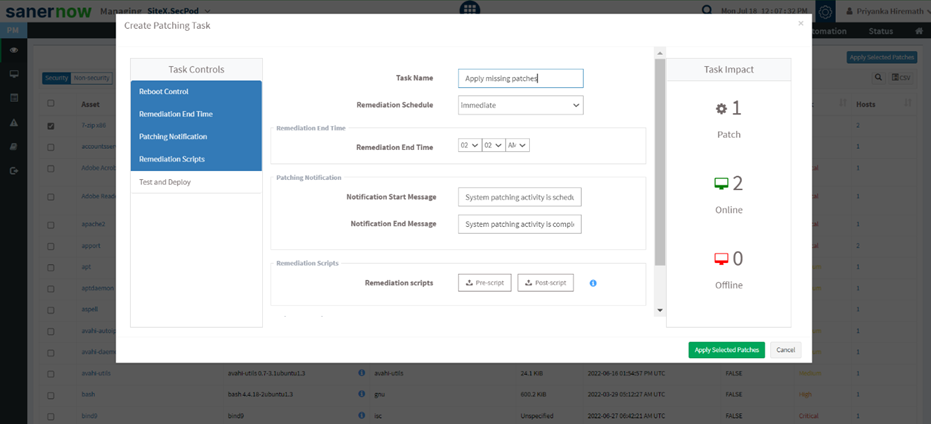Open the calendar sidebar icon
931x424 pixels.
click(14, 98)
